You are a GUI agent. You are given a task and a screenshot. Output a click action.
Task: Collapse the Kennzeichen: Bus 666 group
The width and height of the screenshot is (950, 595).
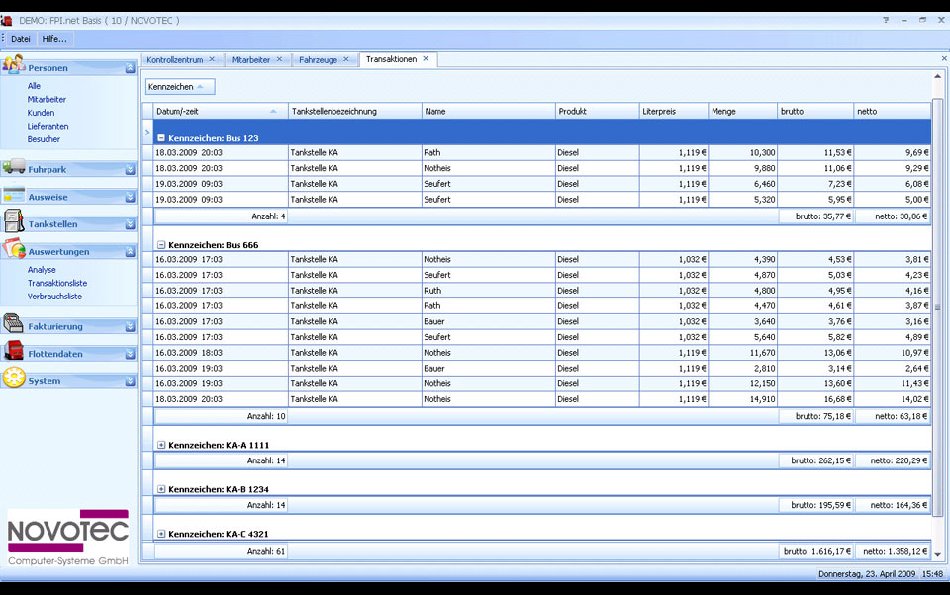click(161, 244)
